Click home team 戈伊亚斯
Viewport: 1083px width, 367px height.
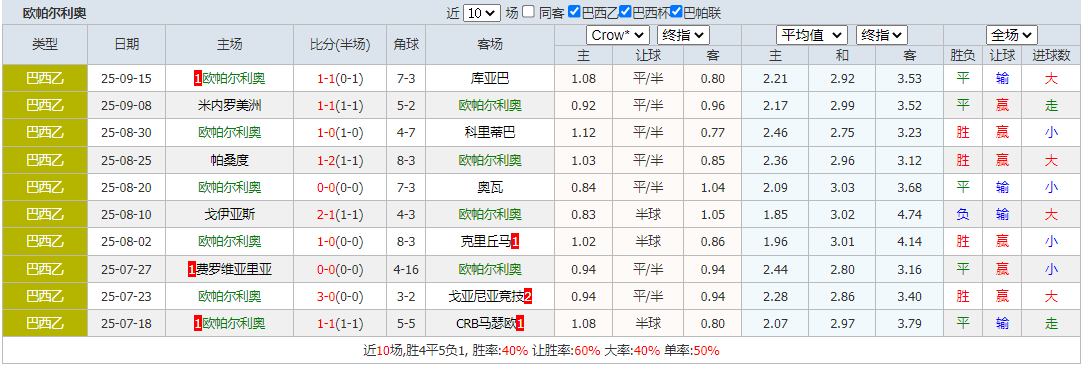(x=230, y=214)
